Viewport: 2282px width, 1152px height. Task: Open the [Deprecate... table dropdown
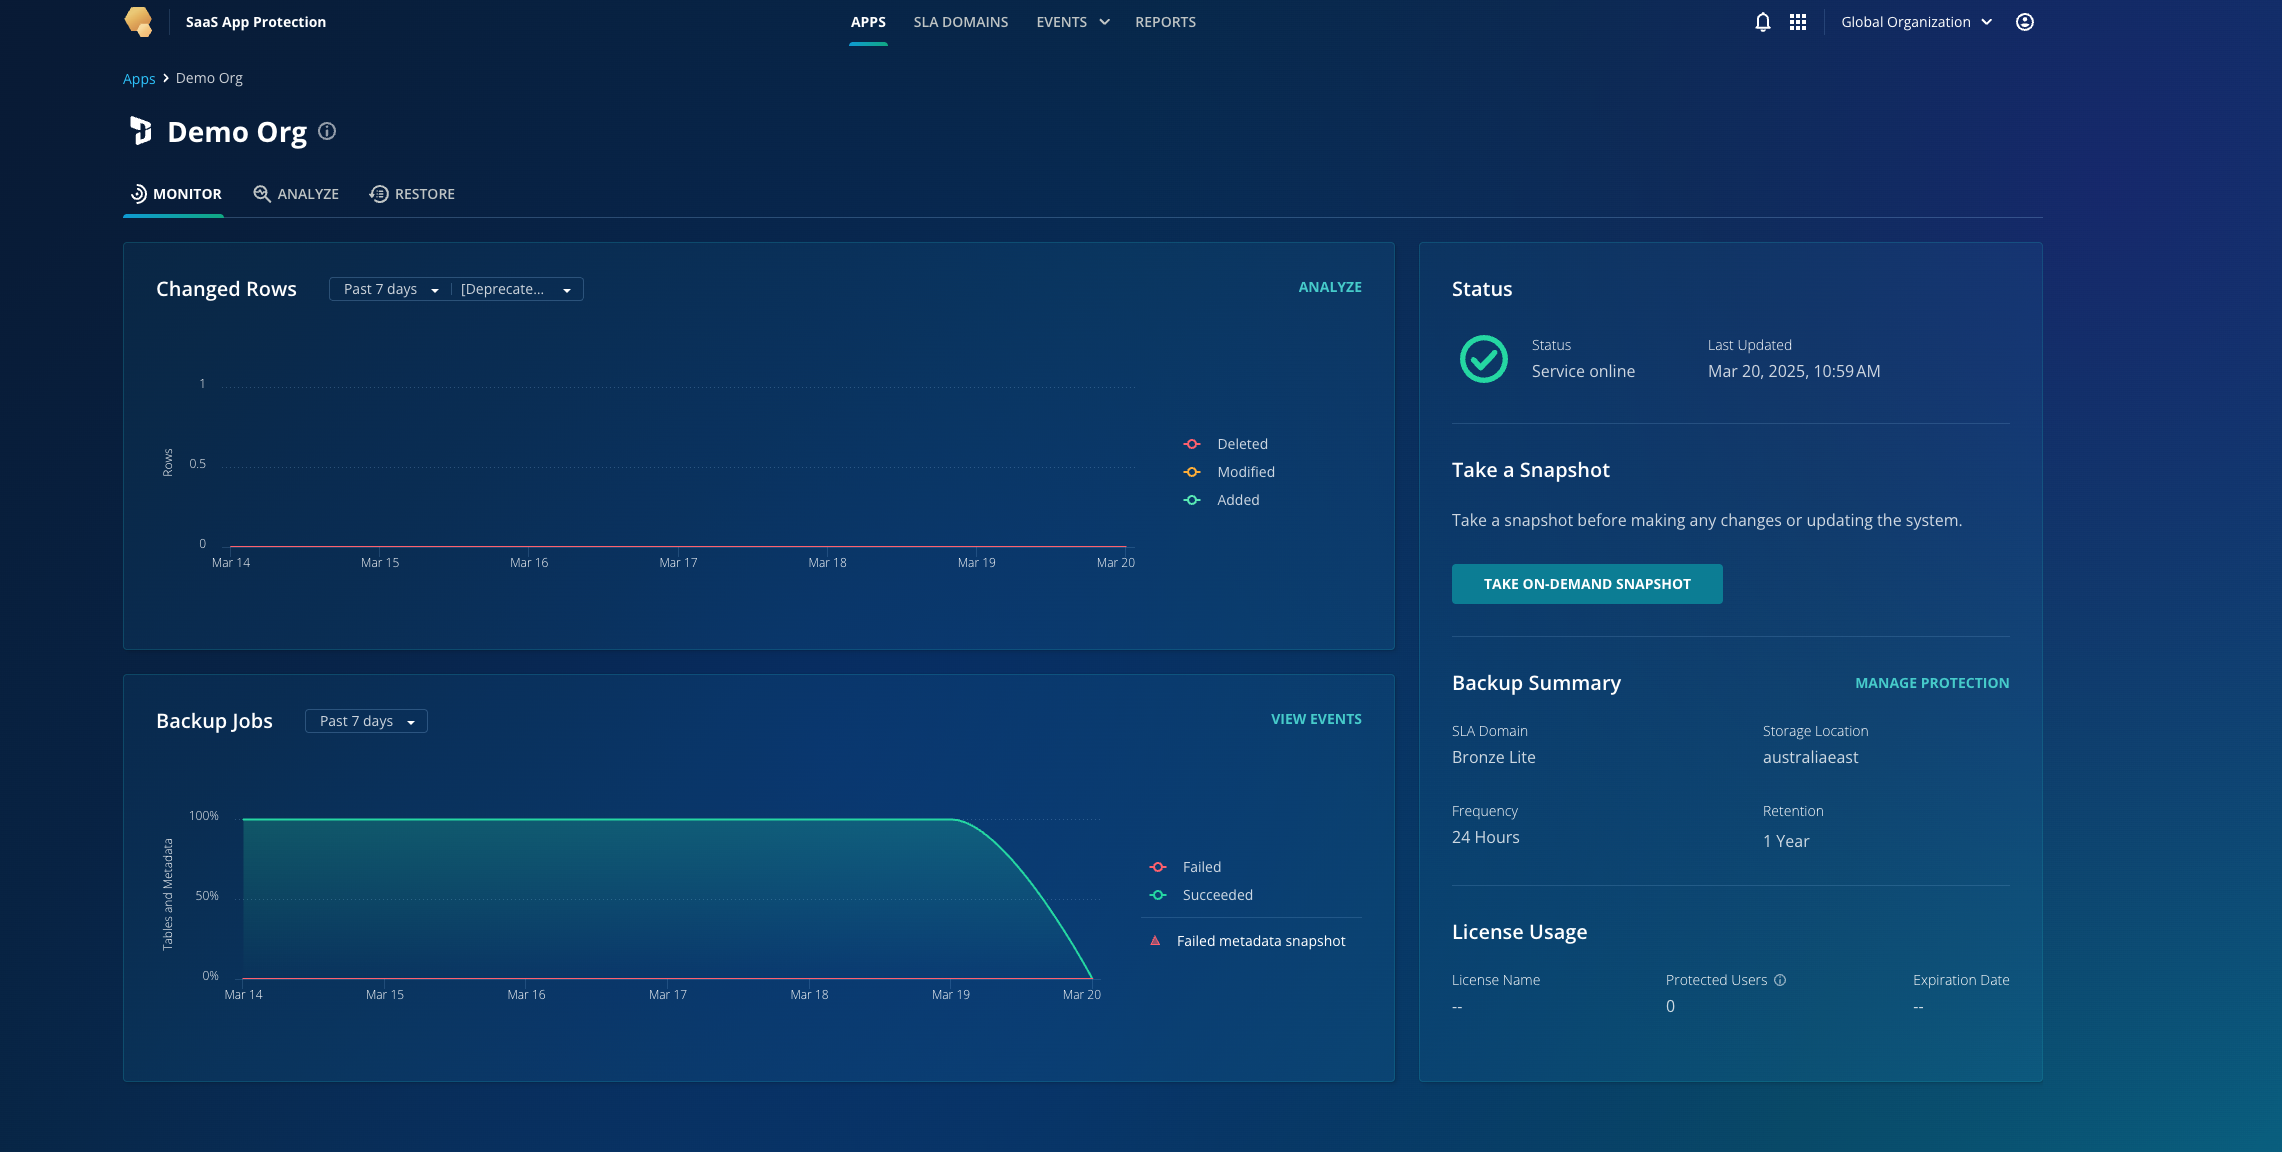516,289
